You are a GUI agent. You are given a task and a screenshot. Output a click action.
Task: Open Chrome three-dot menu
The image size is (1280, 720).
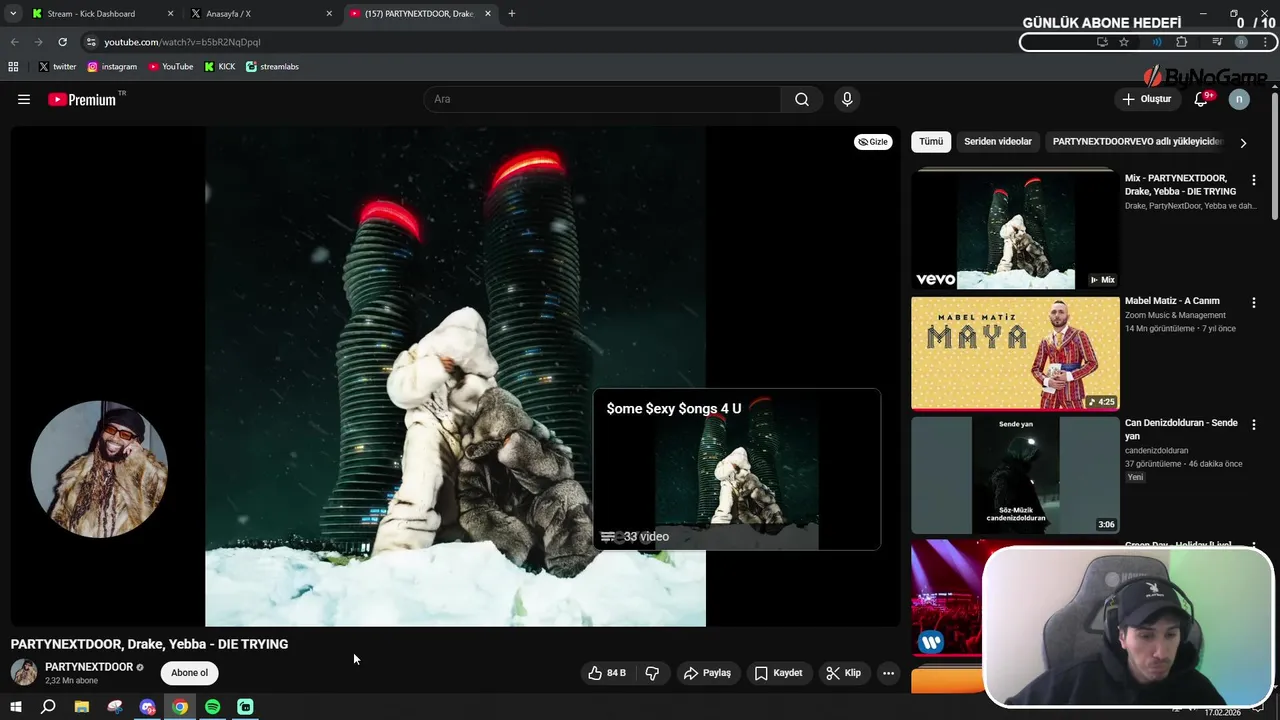(x=1266, y=42)
